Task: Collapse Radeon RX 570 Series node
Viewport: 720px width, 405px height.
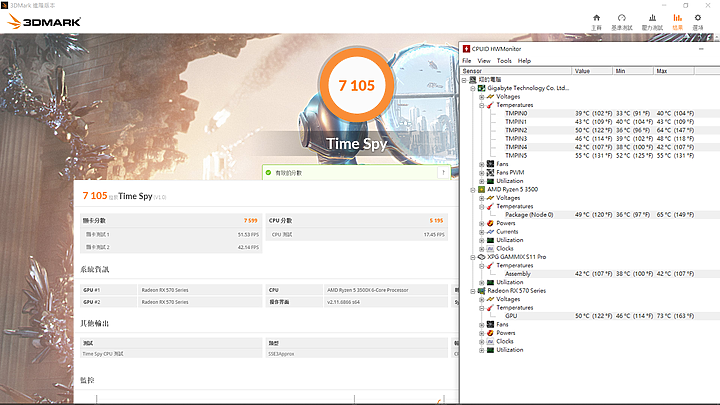Action: coord(473,291)
